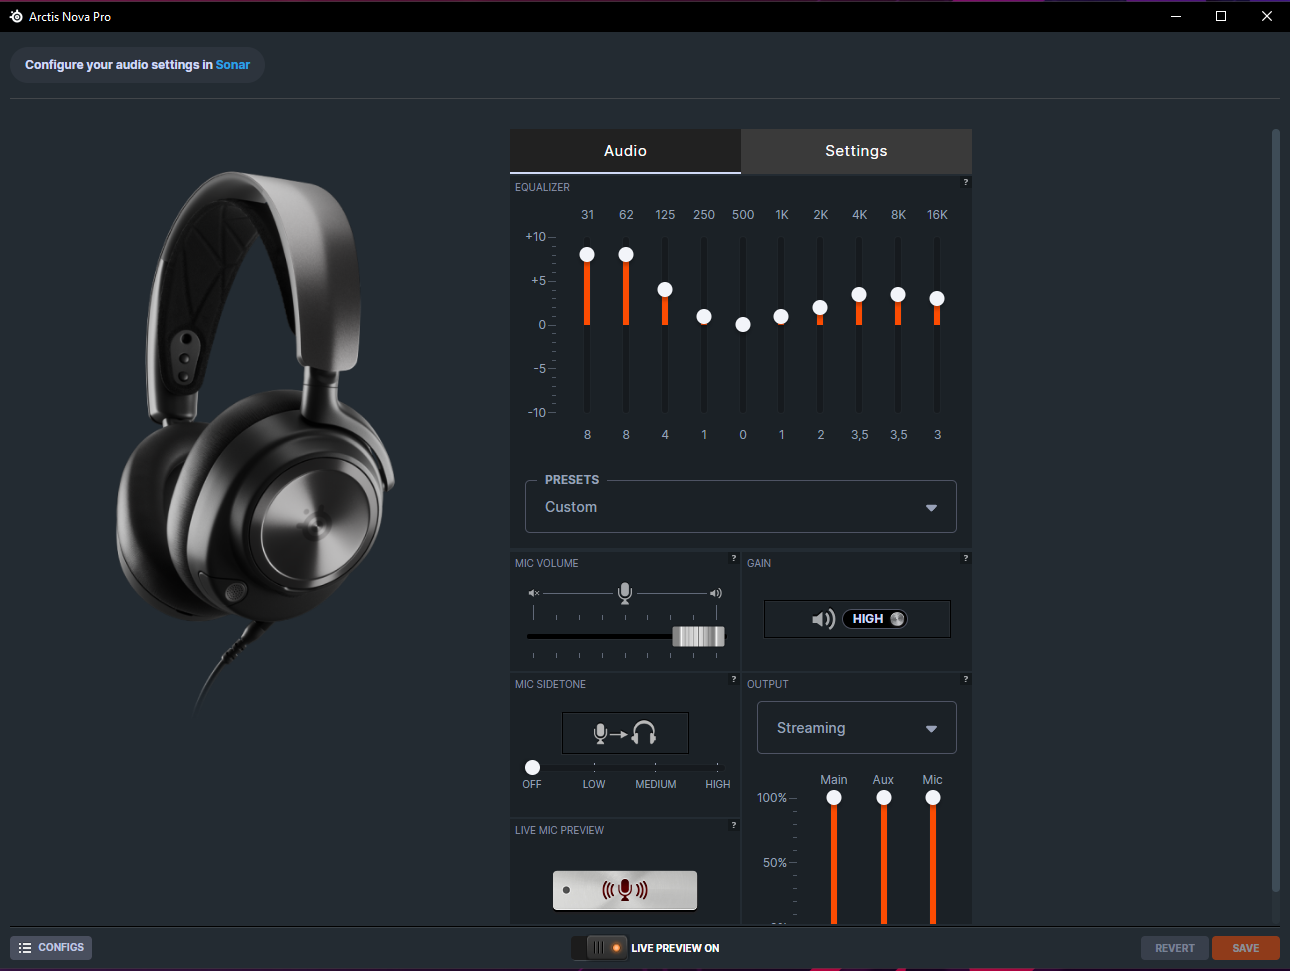Open the Configs panel
1290x971 pixels.
[x=51, y=948]
